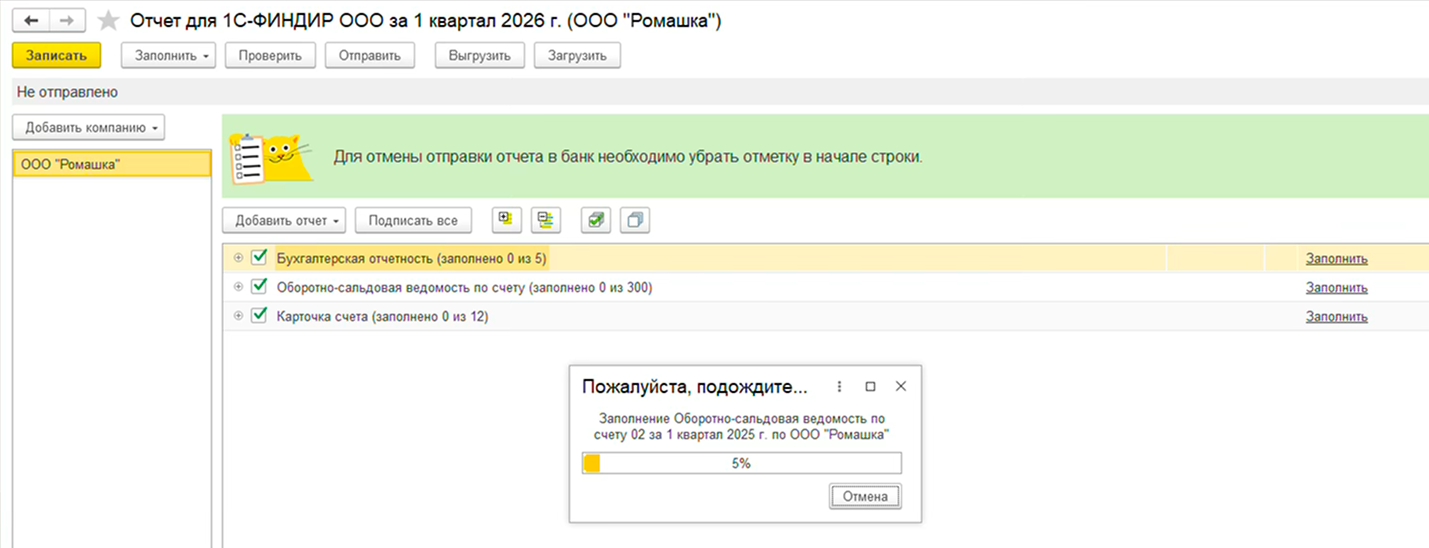1429x548 pixels.
Task: Open the "Добавить отчет" dropdown
Action: pyautogui.click(x=284, y=220)
